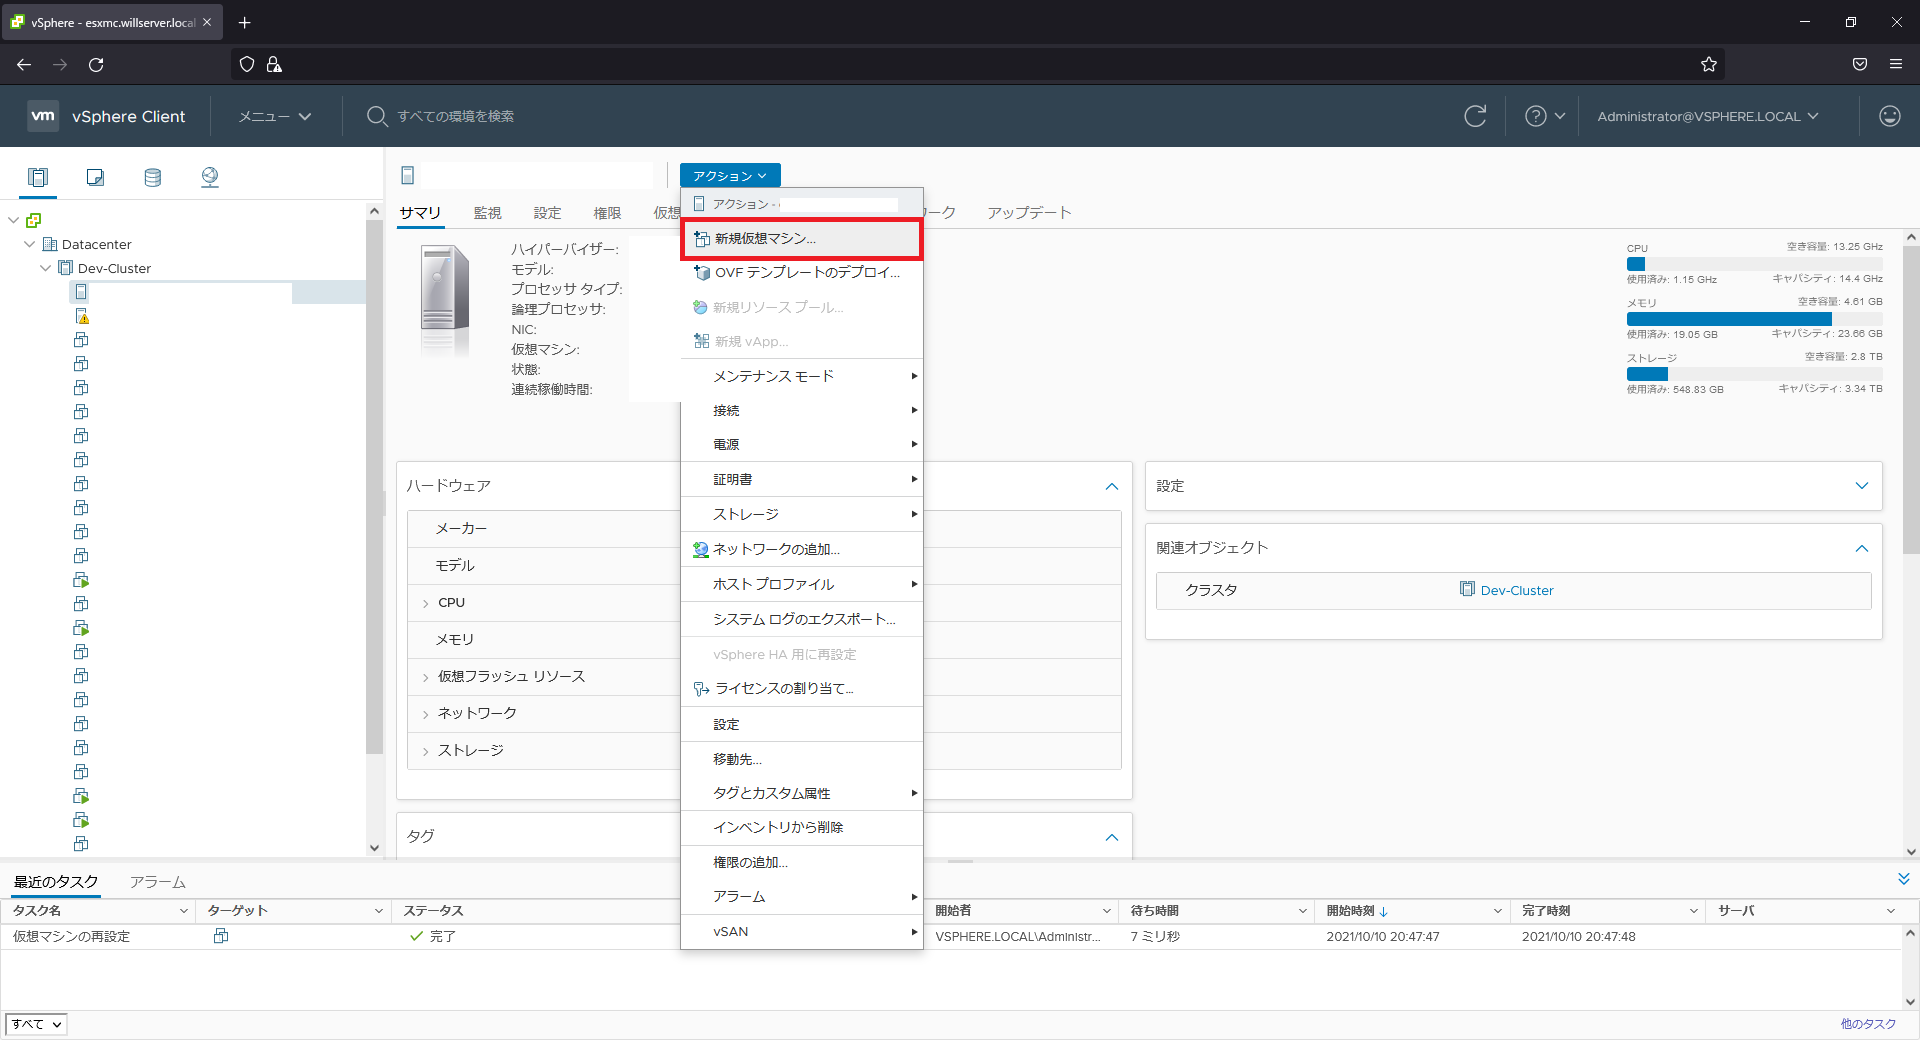Click the VM target icon in task row

click(221, 936)
